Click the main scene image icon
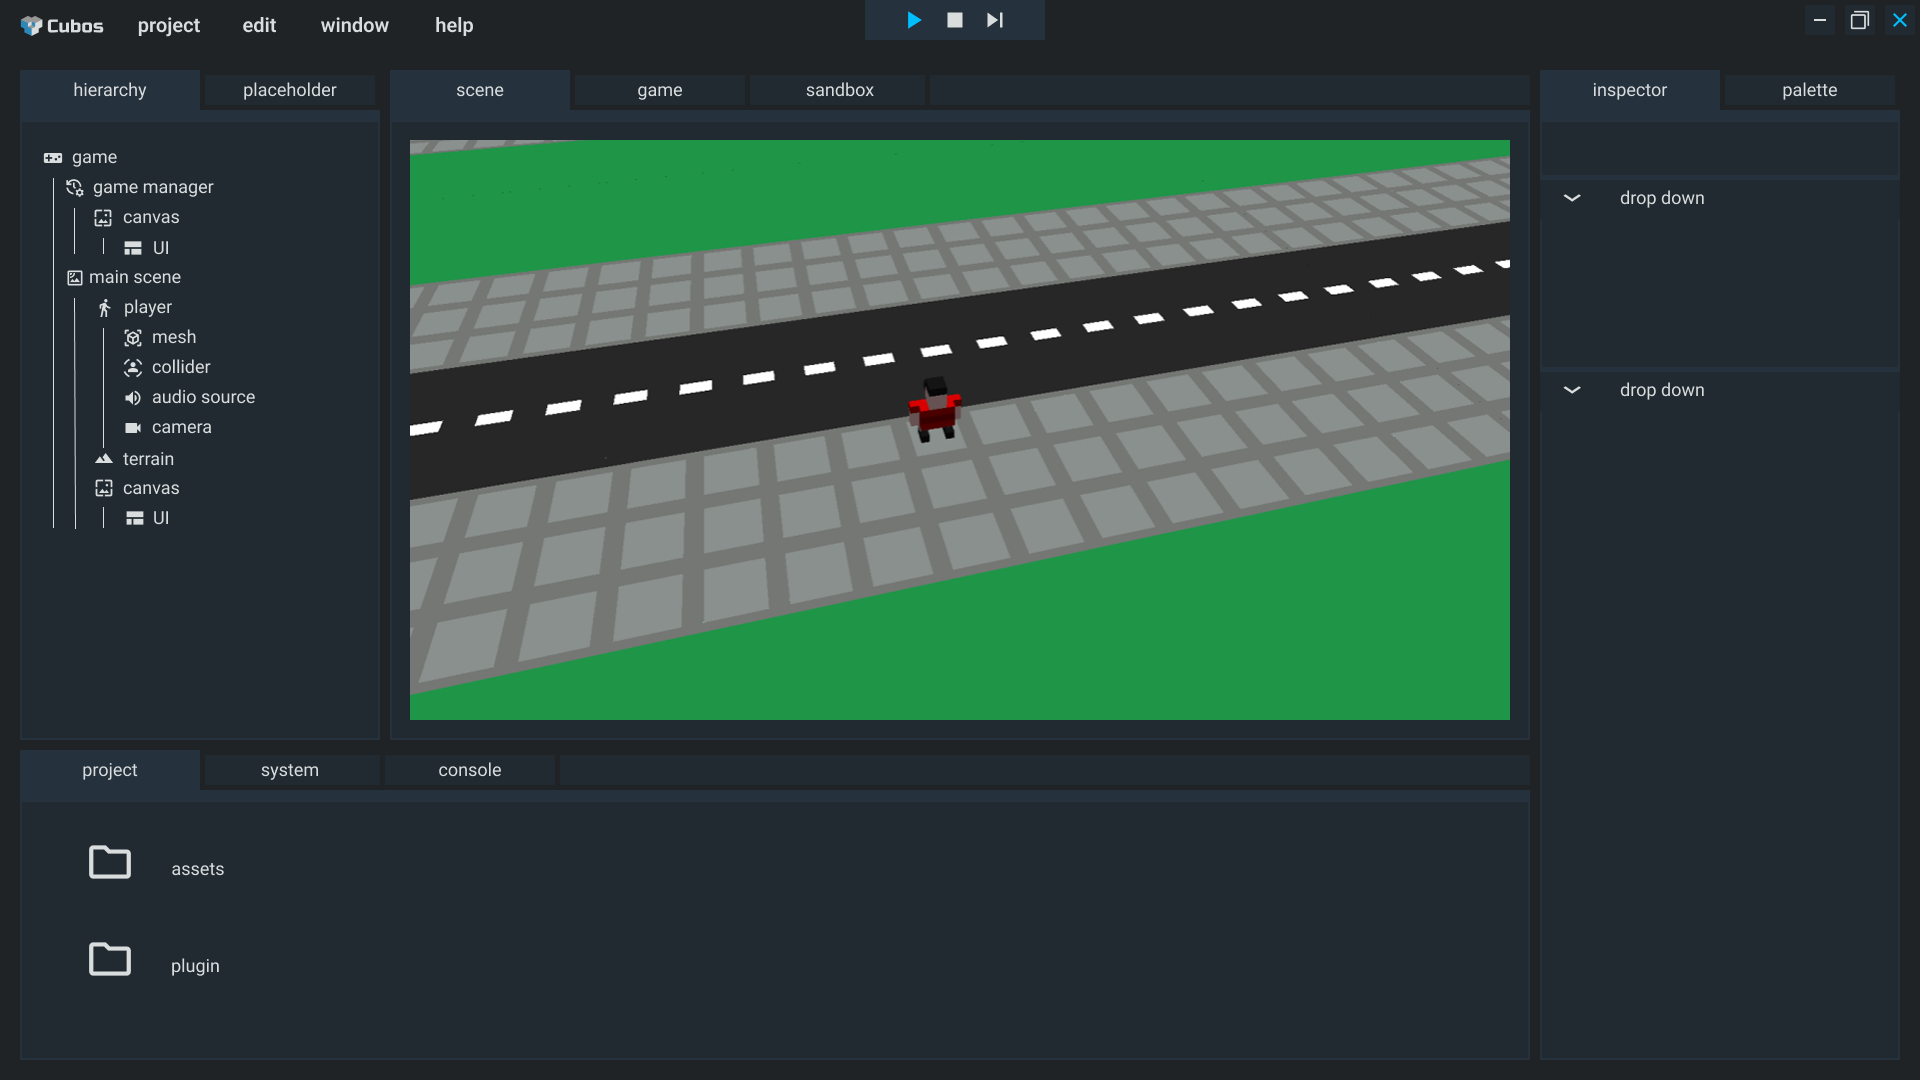The image size is (1920, 1080). click(x=75, y=278)
